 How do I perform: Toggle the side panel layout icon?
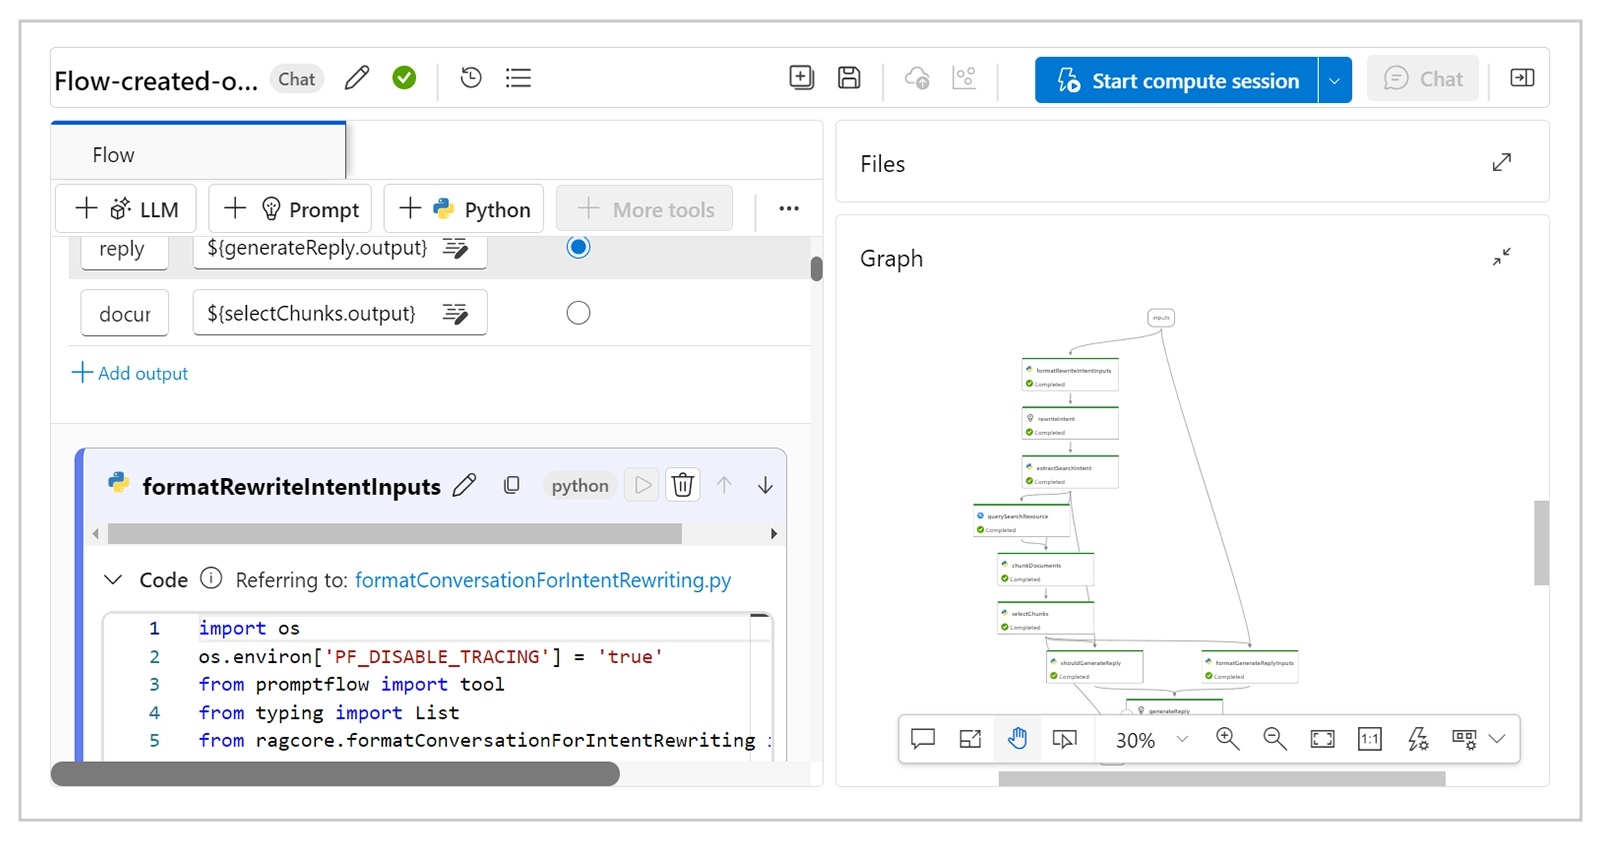pos(1522,78)
